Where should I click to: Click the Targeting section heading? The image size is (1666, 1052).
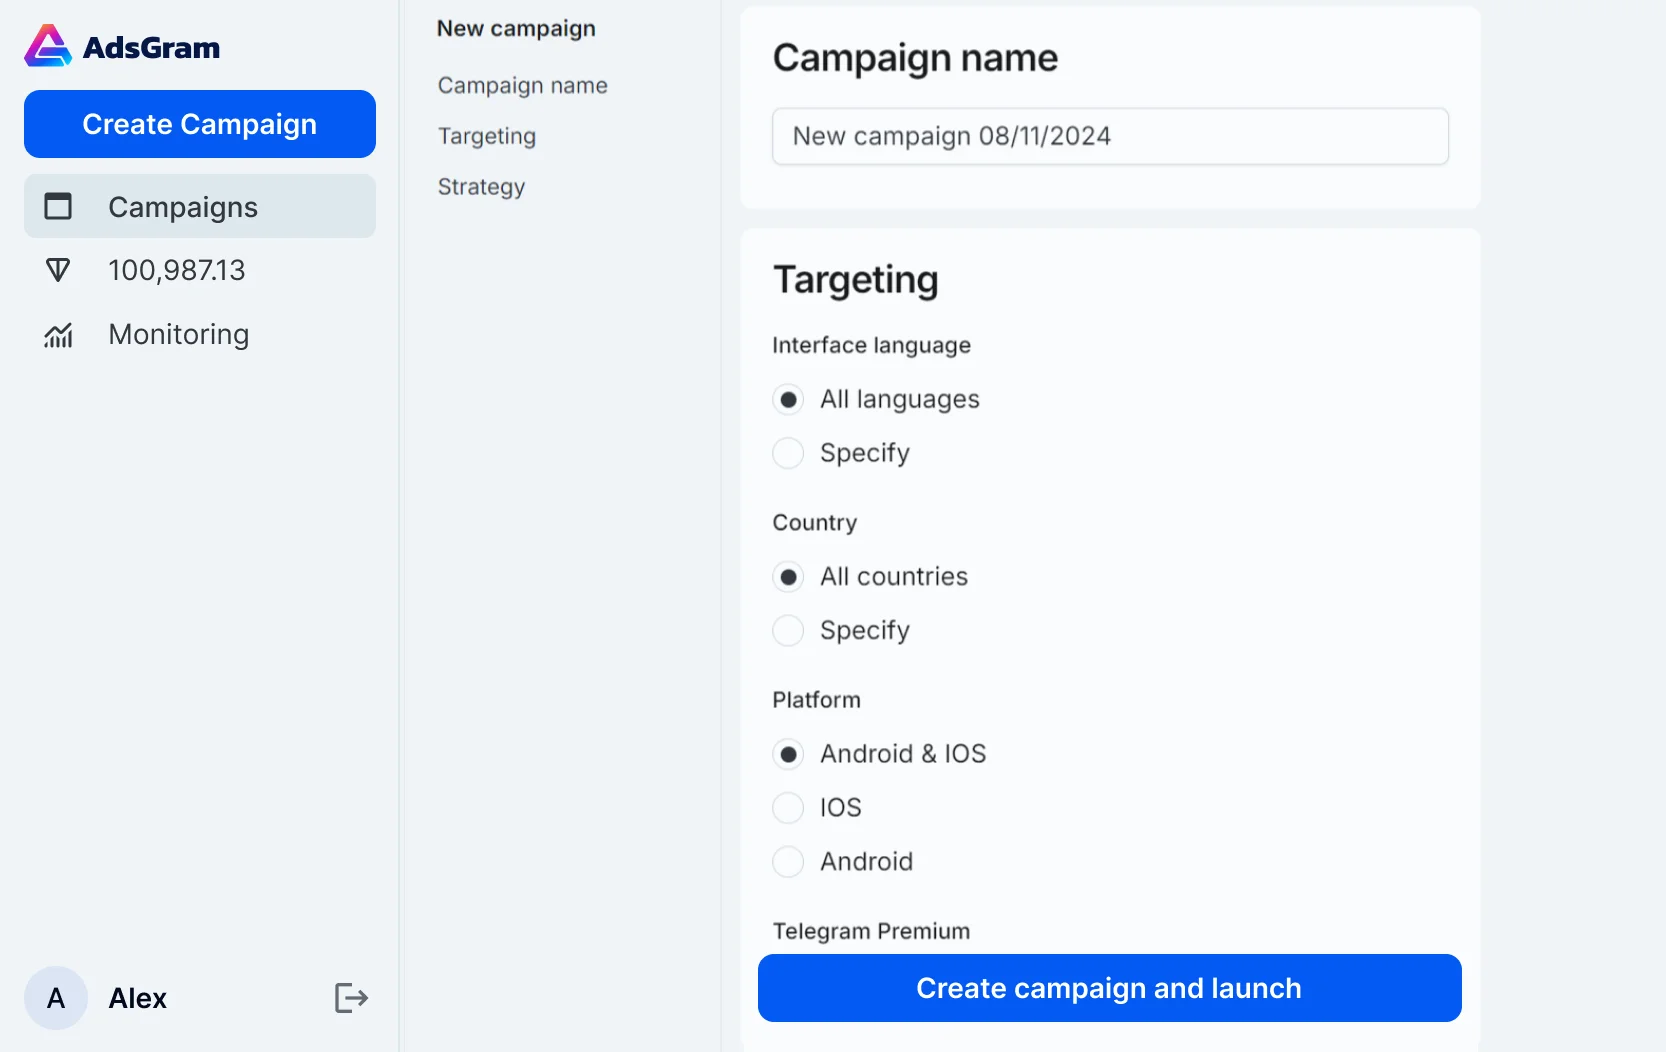click(856, 280)
